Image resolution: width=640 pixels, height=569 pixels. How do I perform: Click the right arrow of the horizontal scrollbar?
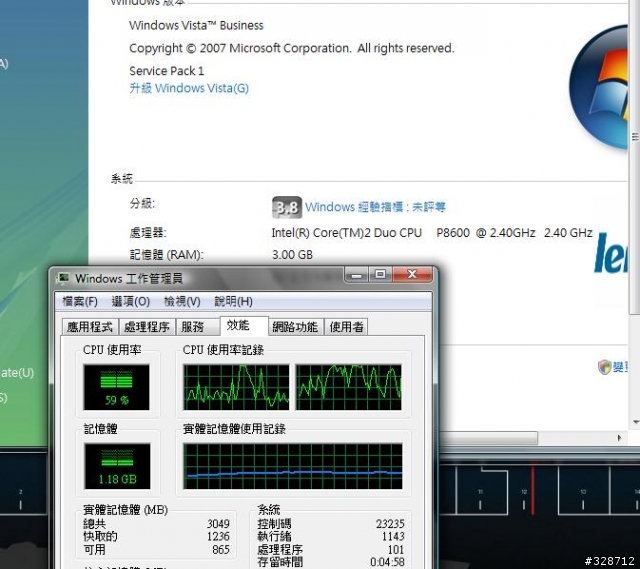coord(619,438)
